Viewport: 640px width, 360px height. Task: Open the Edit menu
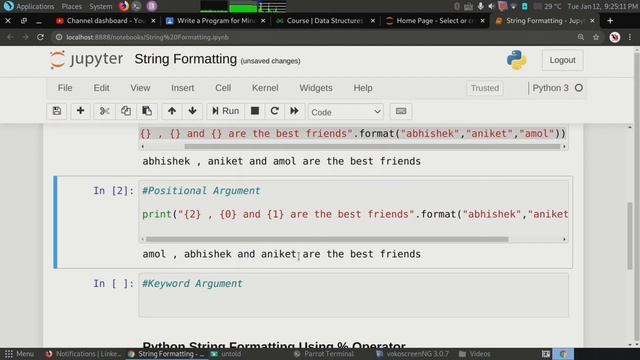click(x=101, y=88)
